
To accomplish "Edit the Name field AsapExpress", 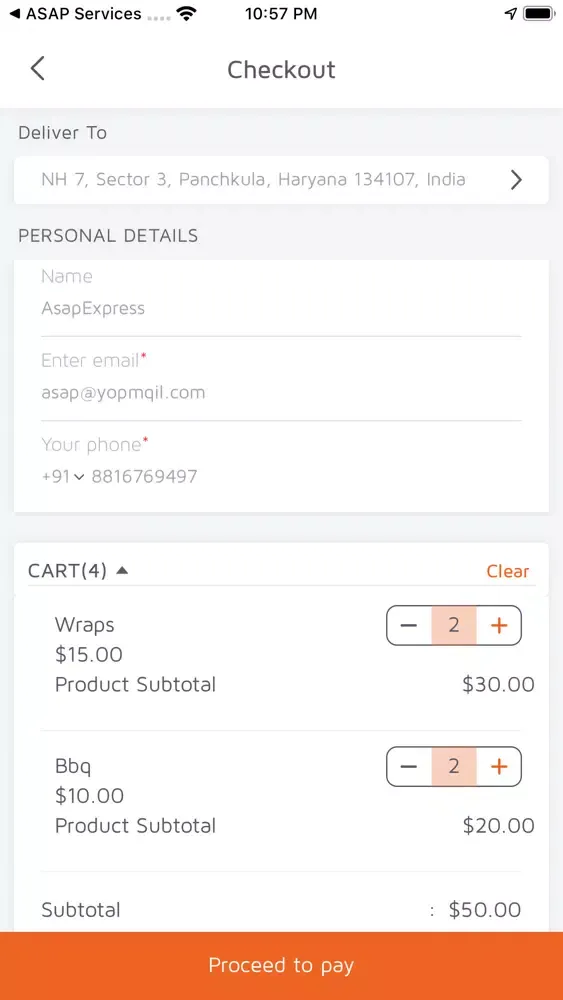I will (281, 309).
